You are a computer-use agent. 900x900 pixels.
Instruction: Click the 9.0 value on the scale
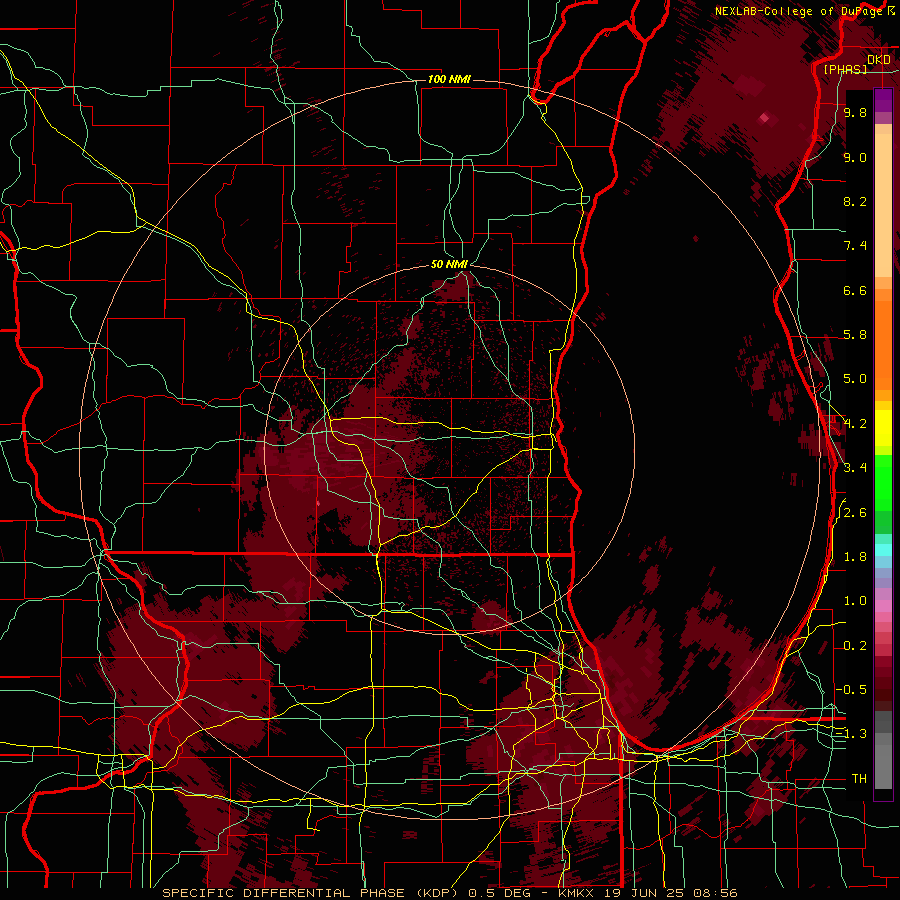(x=855, y=157)
